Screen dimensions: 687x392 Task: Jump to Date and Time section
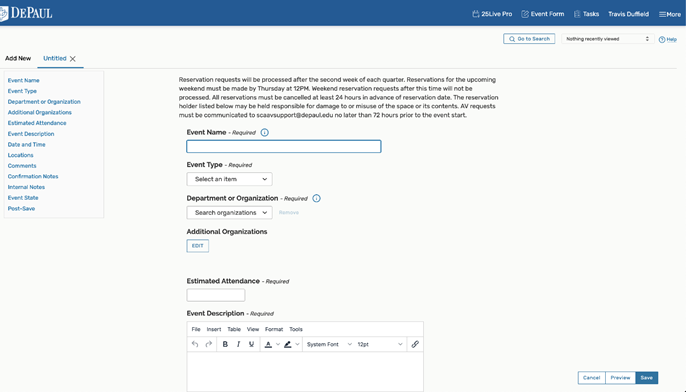[x=26, y=145]
